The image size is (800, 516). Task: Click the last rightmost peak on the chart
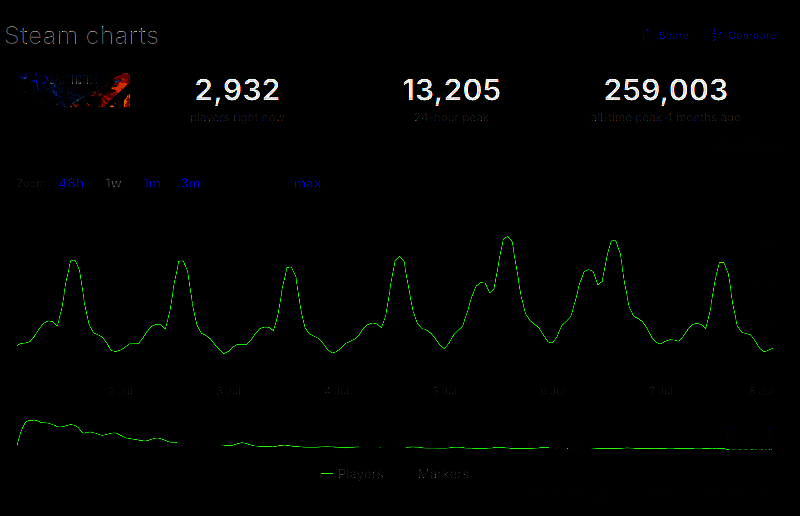point(719,263)
